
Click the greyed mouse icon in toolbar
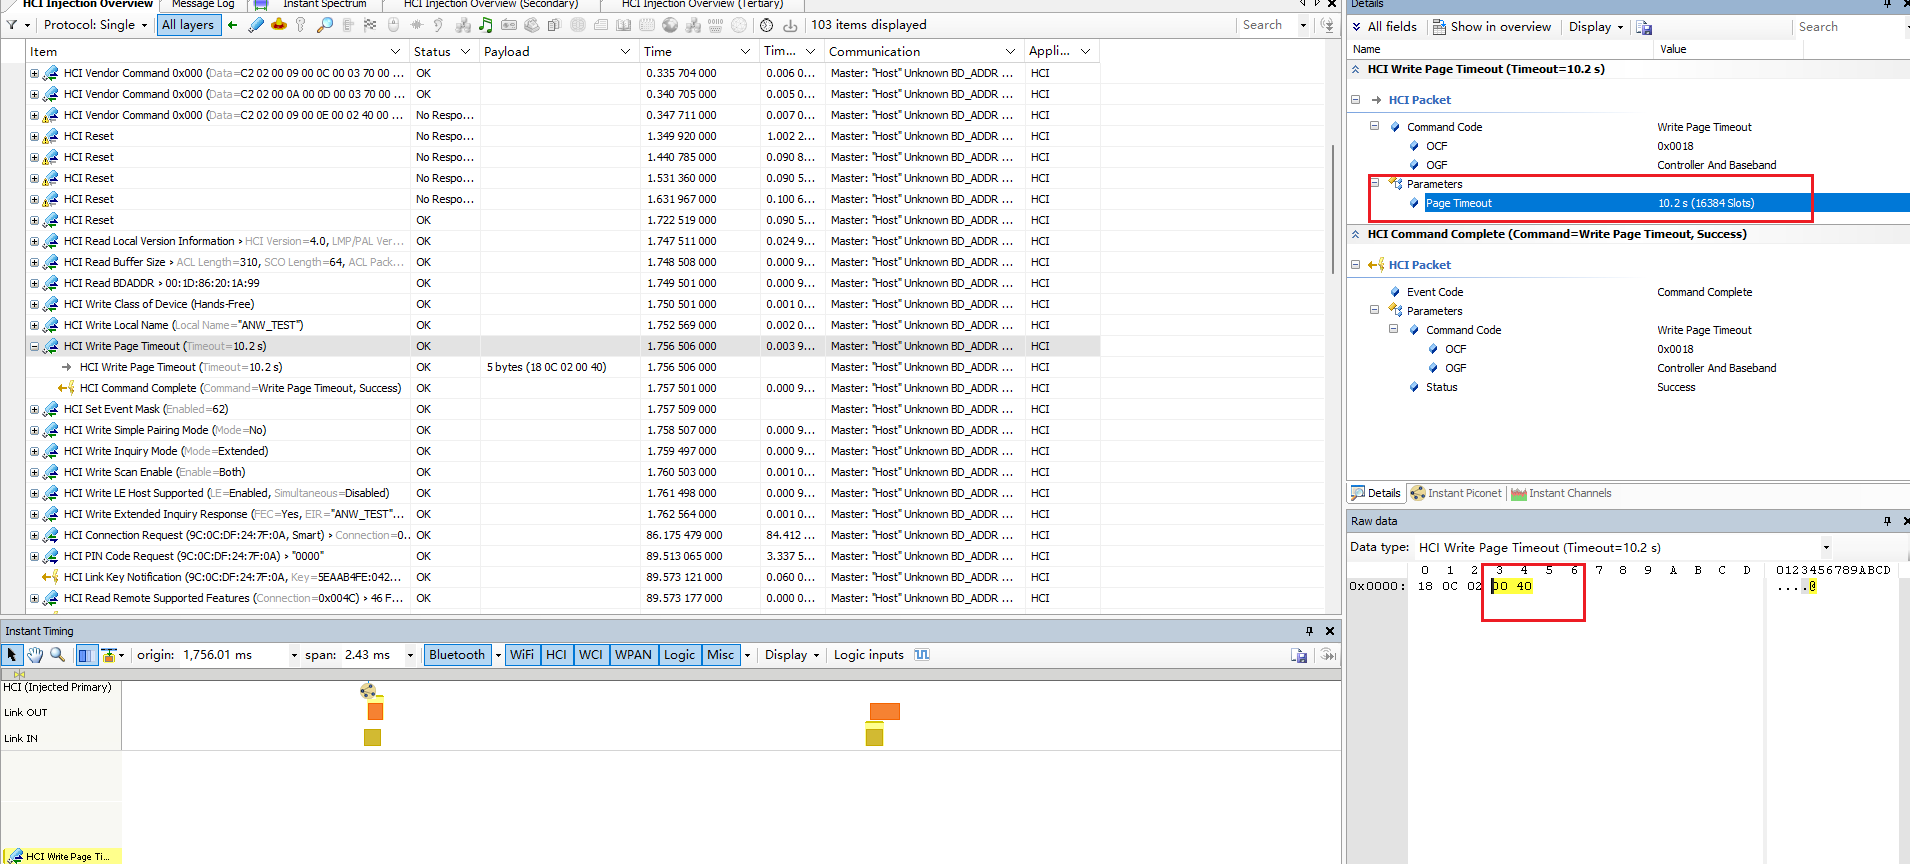(x=393, y=25)
